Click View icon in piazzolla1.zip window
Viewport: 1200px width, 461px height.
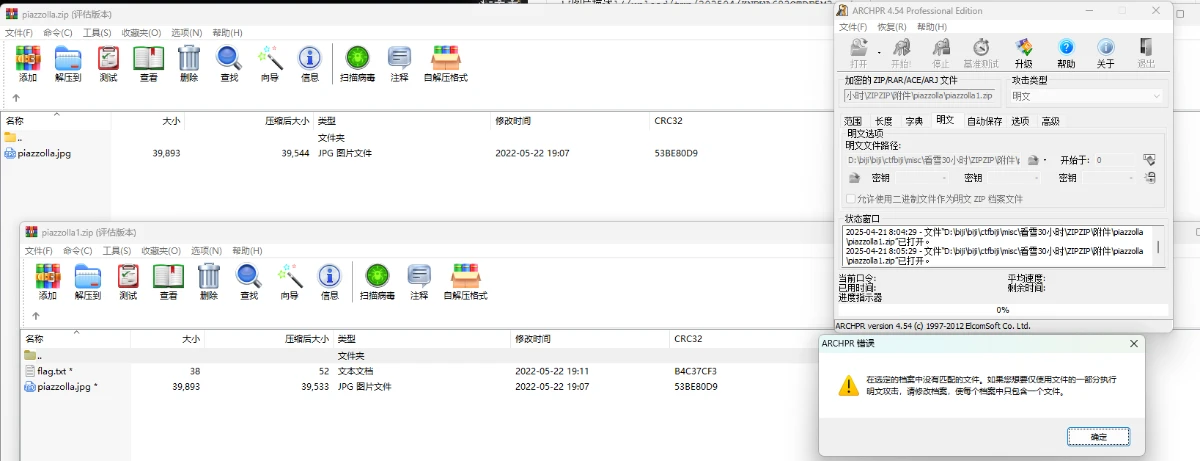click(x=168, y=275)
